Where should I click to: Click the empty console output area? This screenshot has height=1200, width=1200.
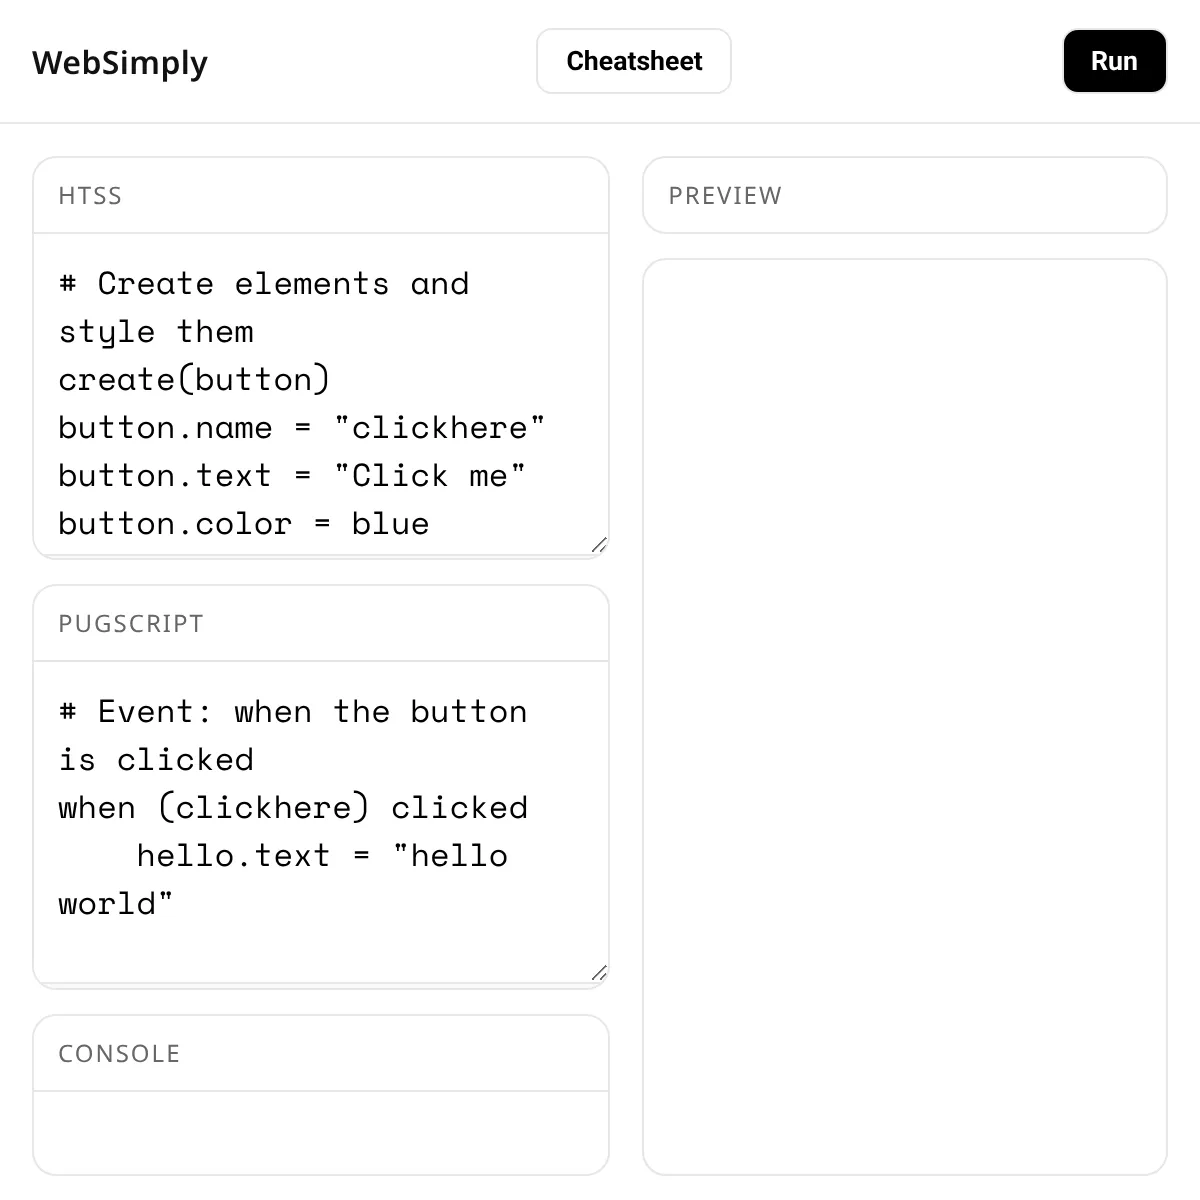321,1132
